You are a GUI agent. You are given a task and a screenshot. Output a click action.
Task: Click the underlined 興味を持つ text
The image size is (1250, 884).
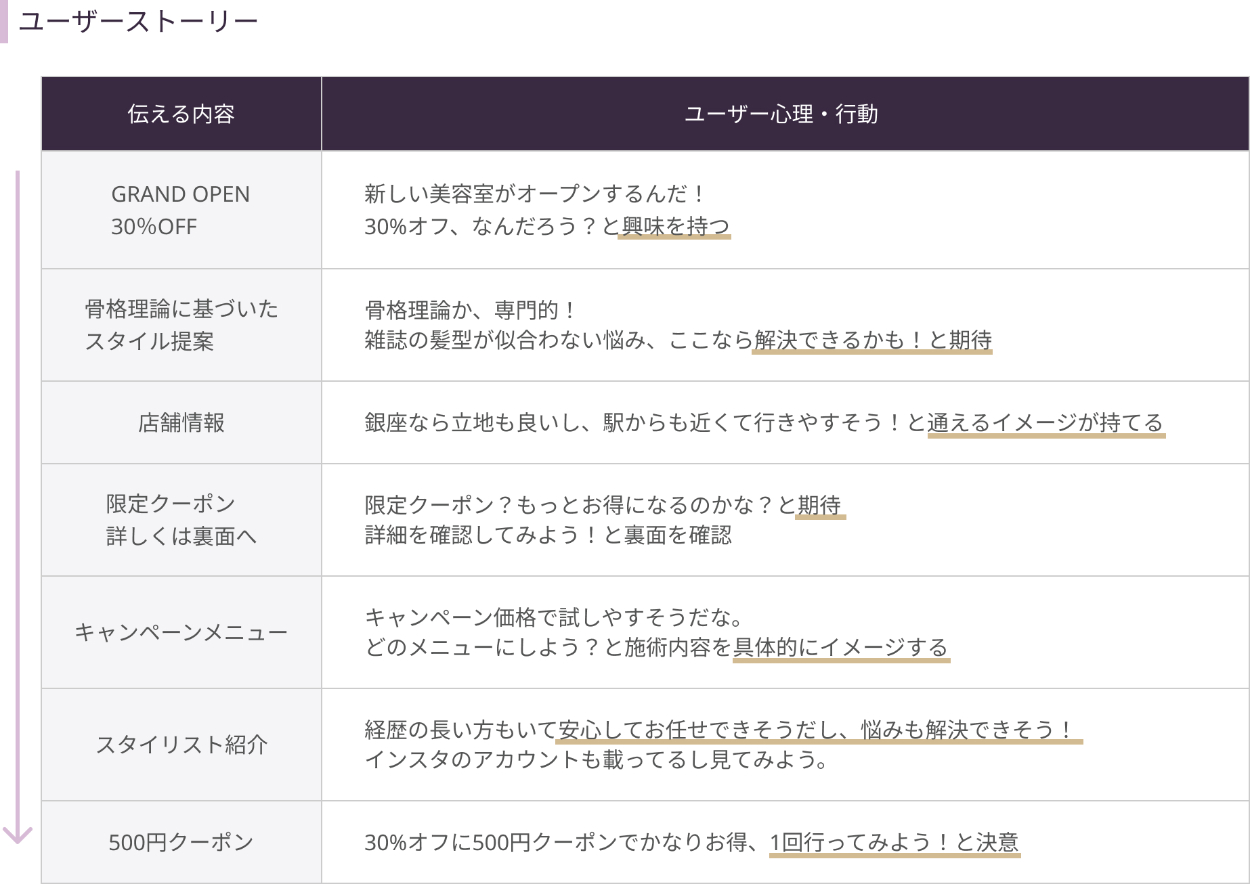click(675, 227)
